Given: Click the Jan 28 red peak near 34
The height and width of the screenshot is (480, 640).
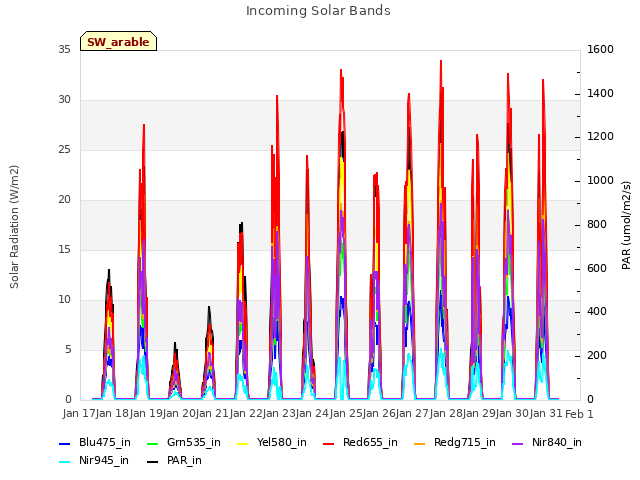Looking at the screenshot, I should pos(441,61).
